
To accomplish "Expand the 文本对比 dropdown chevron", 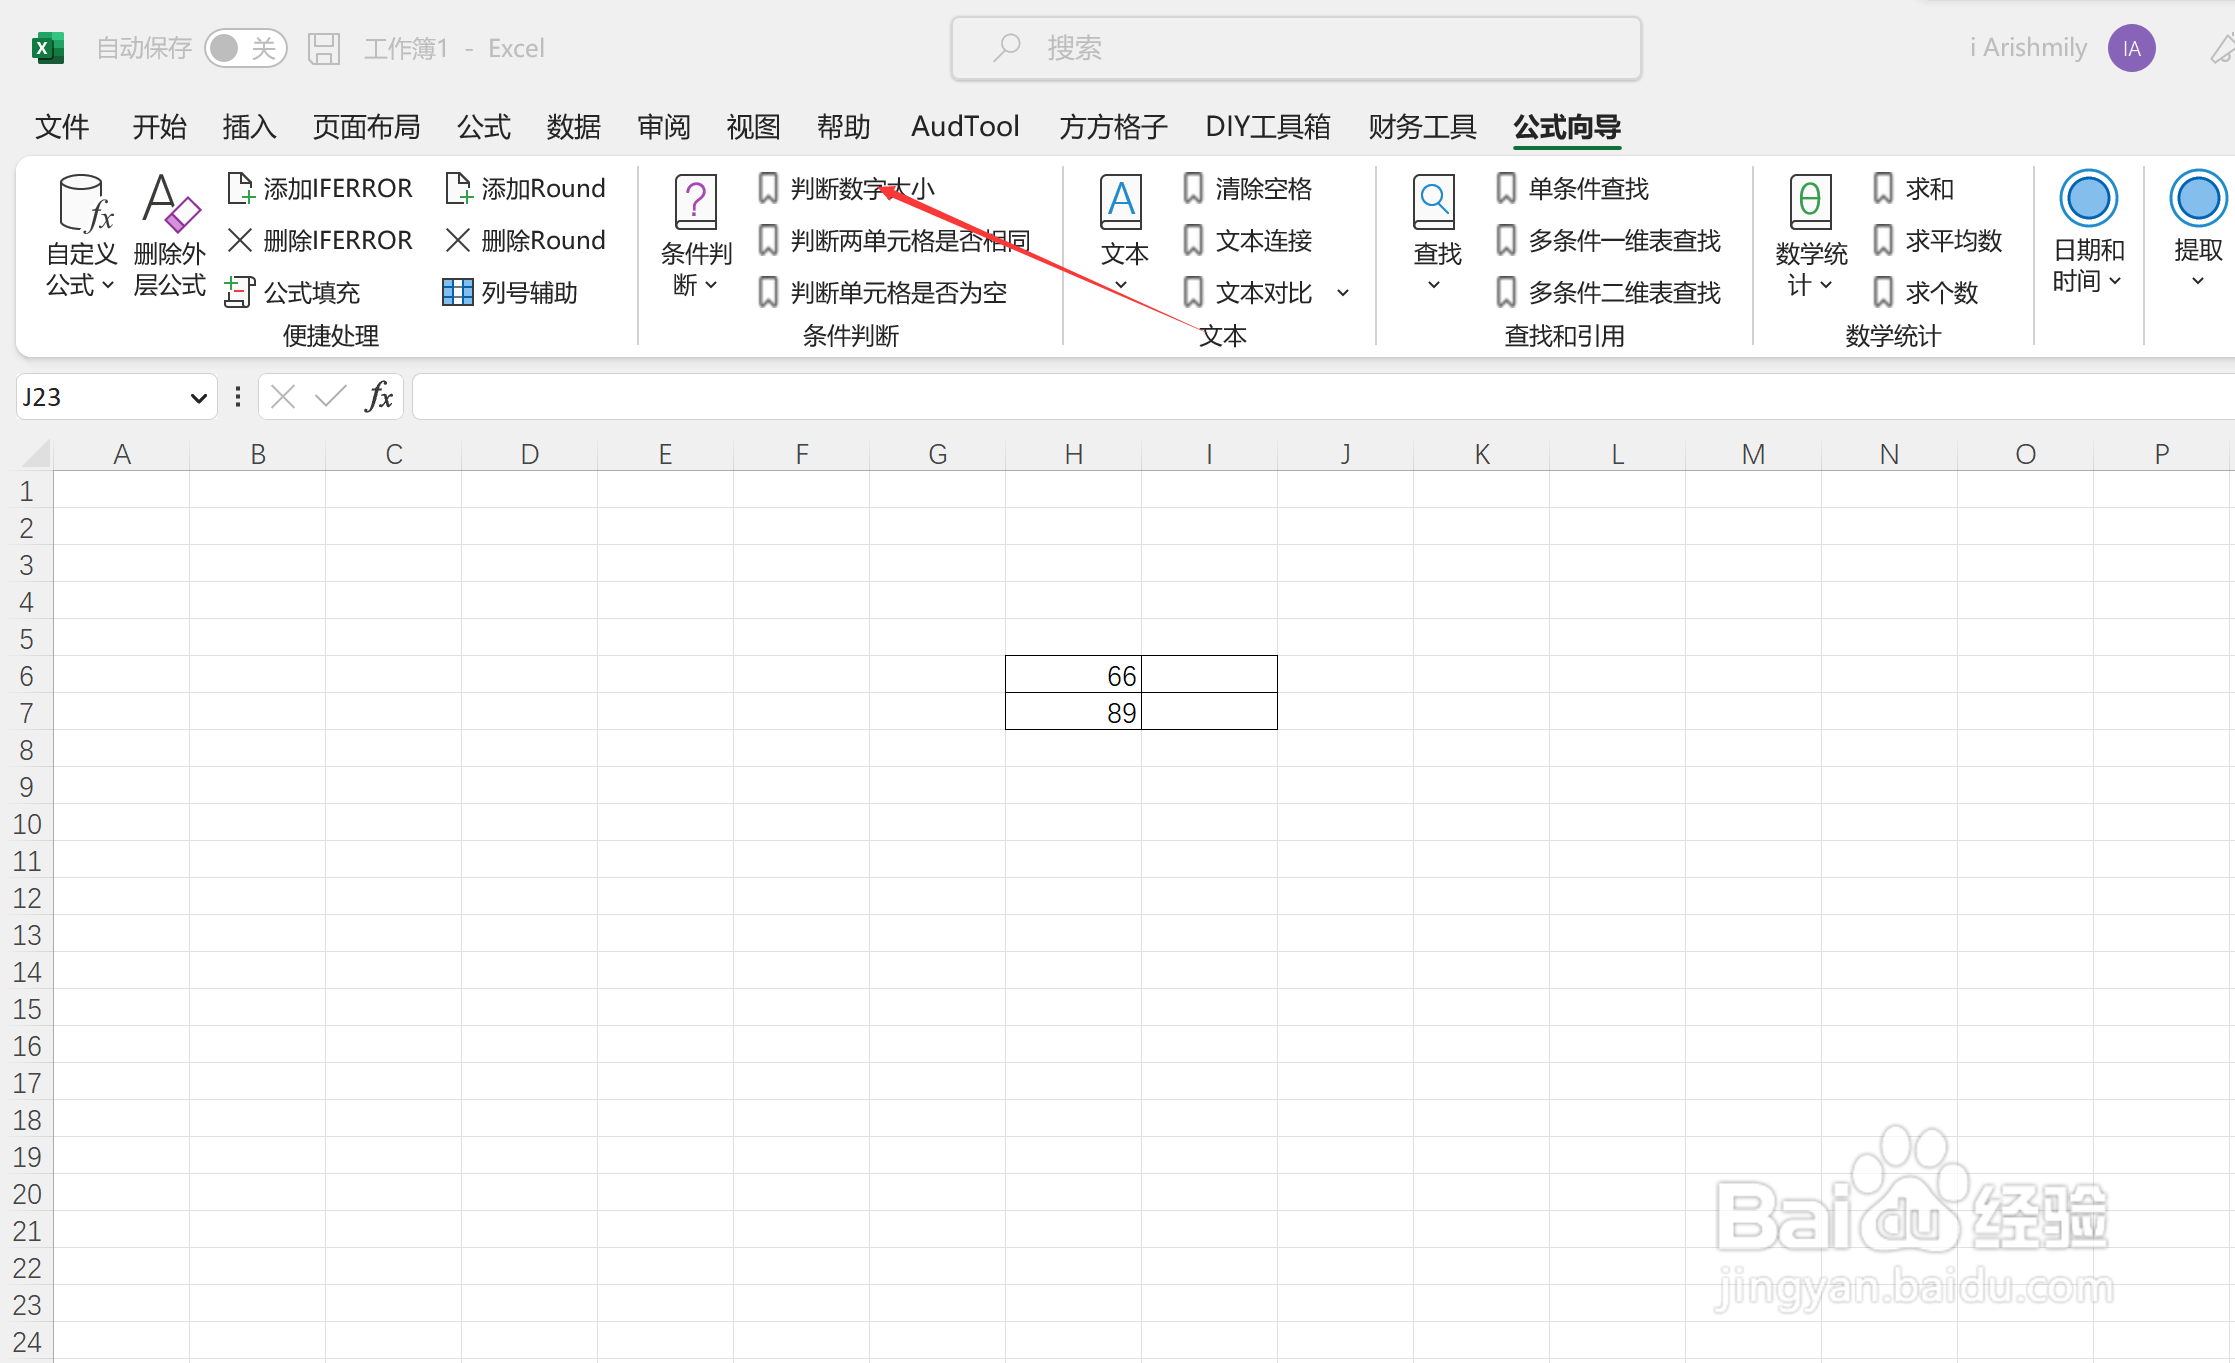I will (1343, 293).
